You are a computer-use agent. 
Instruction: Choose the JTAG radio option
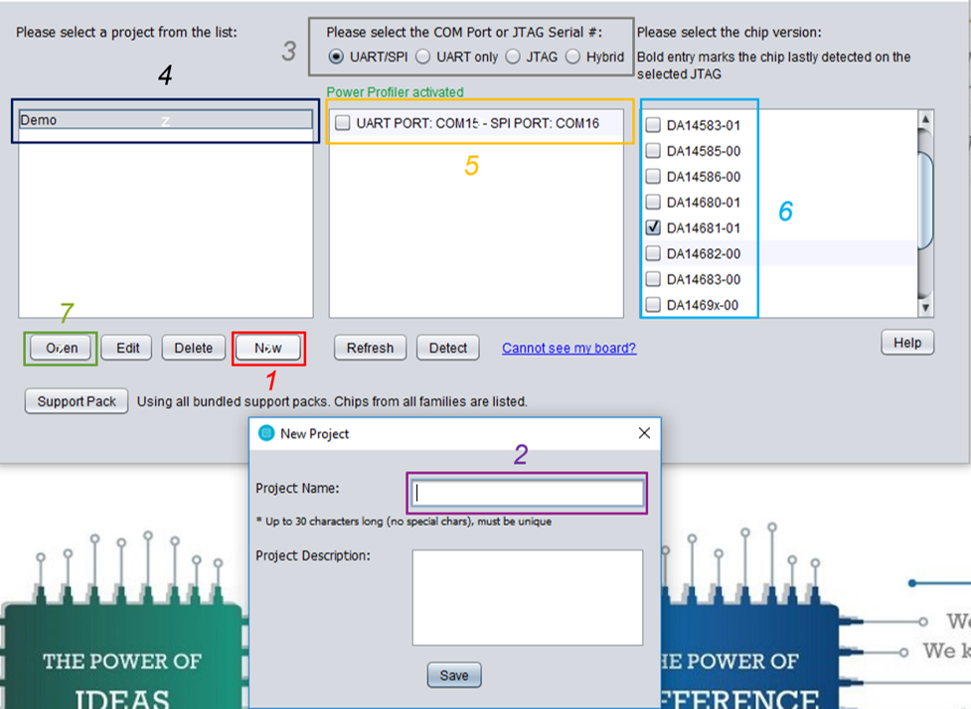[513, 57]
